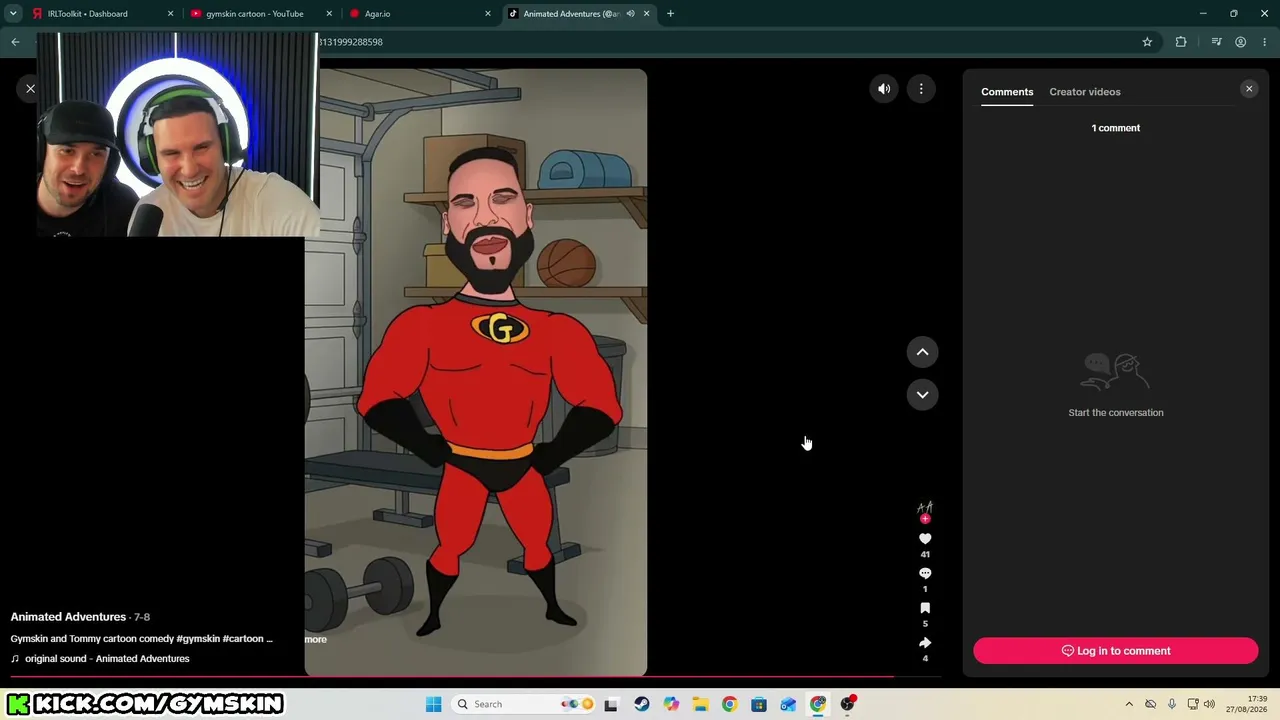Open the Windows Start menu

point(433,704)
